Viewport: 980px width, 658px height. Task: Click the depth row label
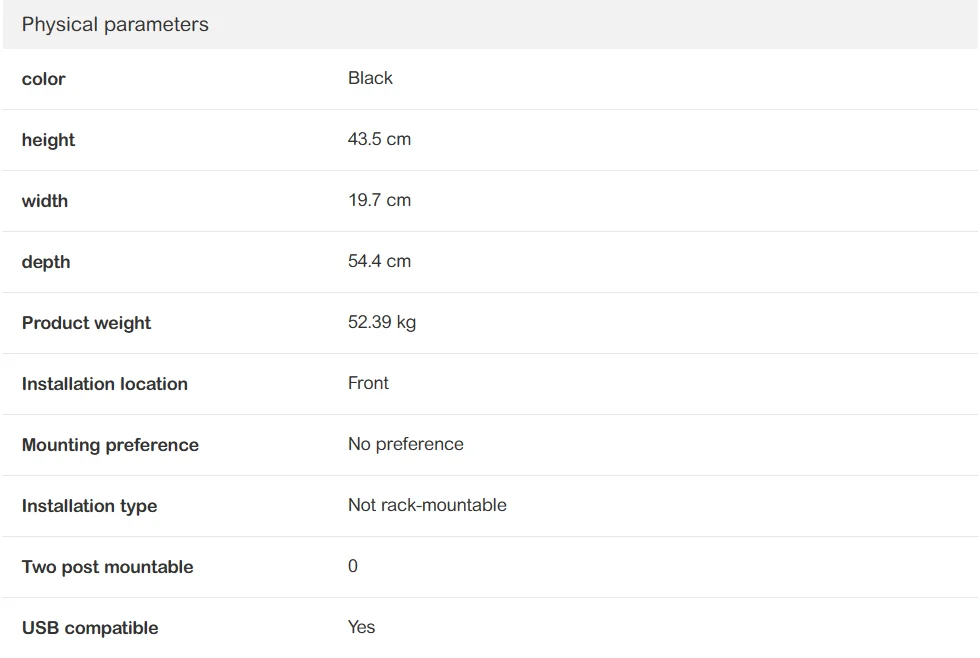[46, 262]
